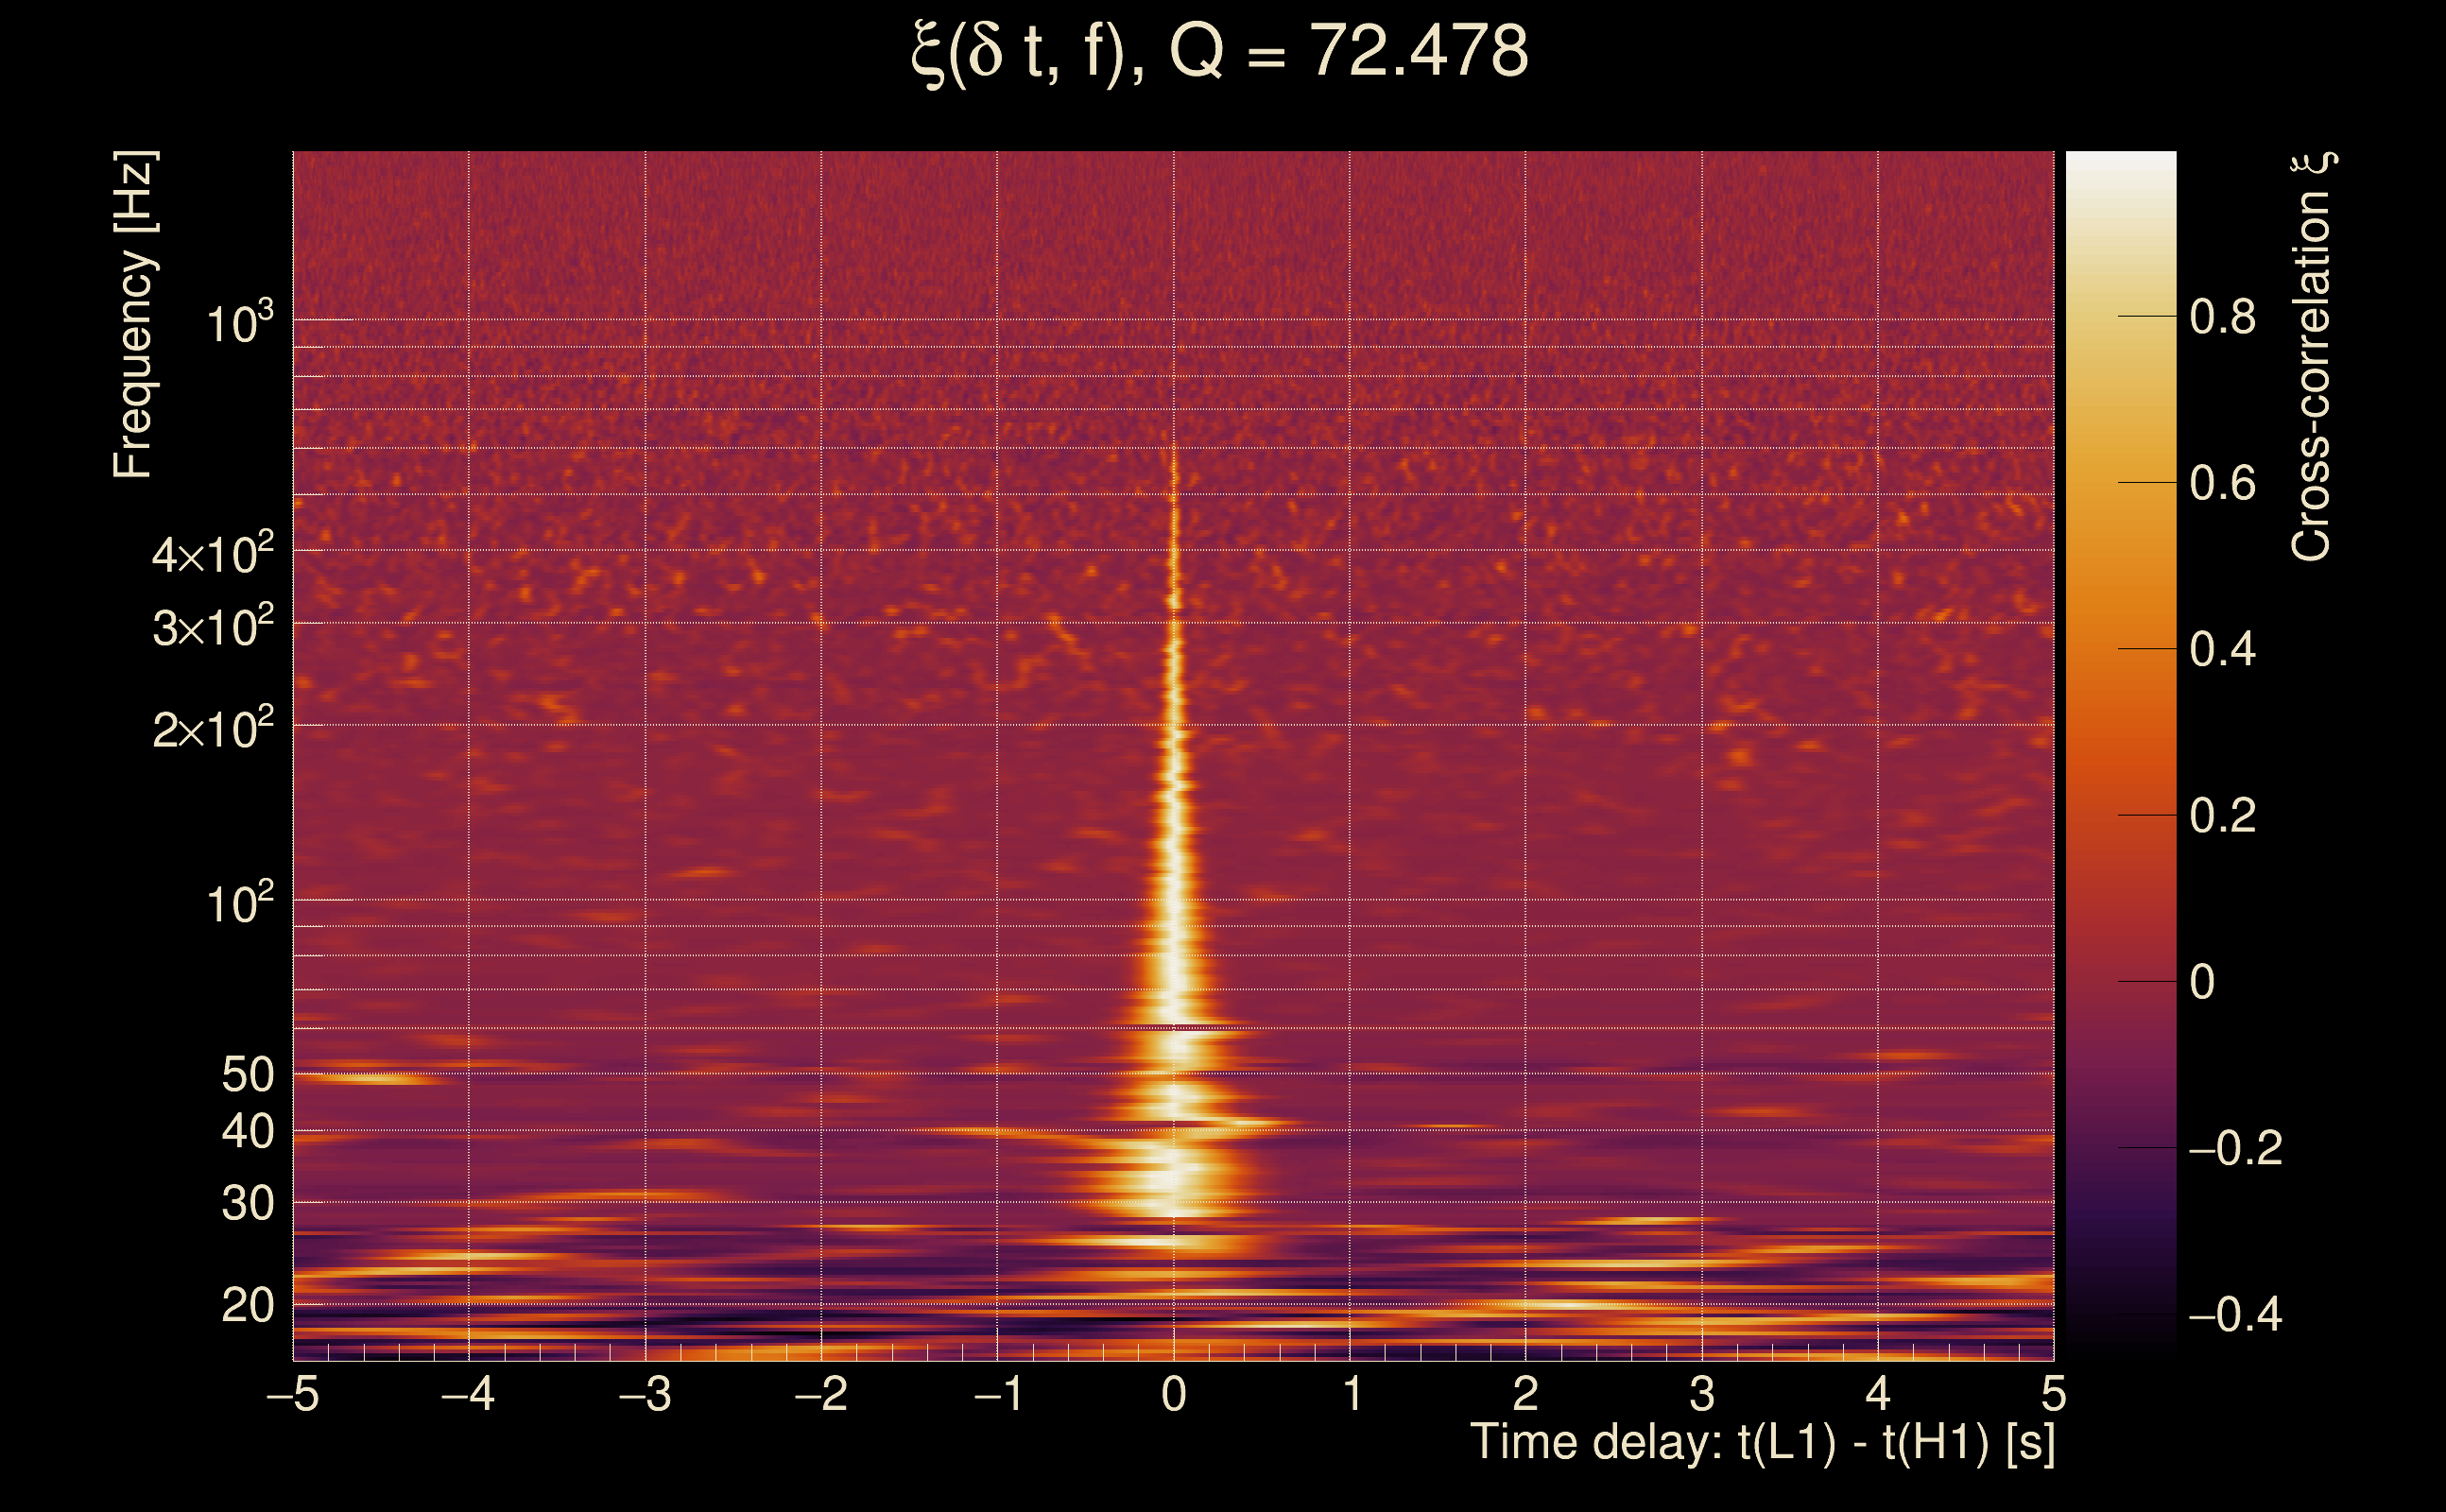Click the y-axis tick label 2×10²
Image resolution: width=2446 pixels, height=1512 pixels.
213,729
